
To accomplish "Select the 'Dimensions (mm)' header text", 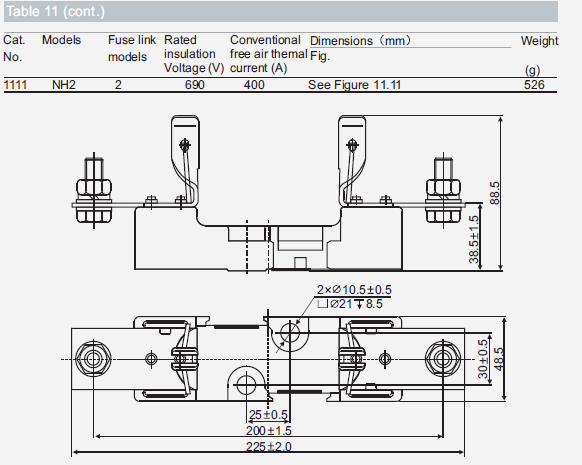I will tap(360, 40).
